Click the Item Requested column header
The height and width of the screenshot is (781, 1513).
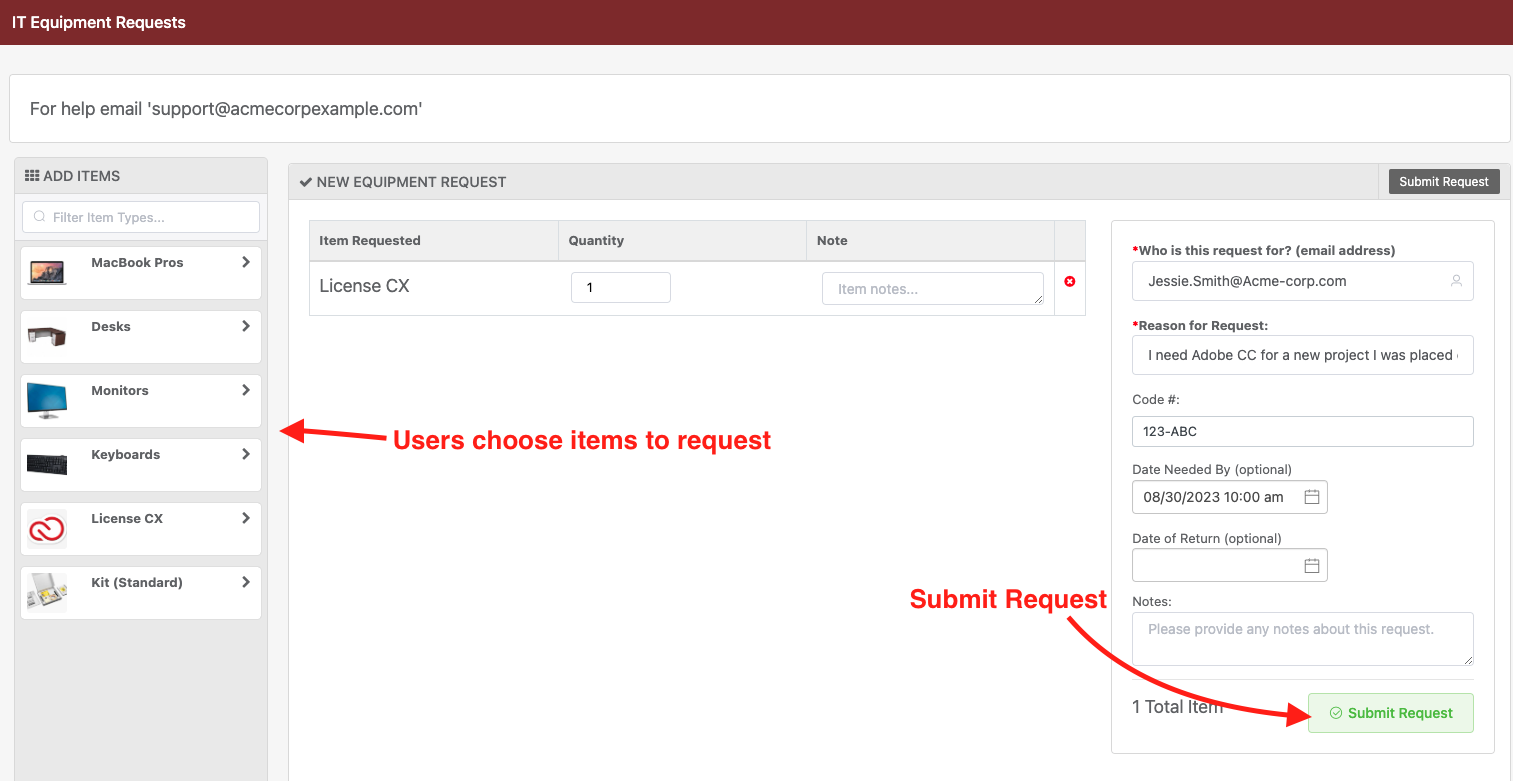tap(370, 240)
